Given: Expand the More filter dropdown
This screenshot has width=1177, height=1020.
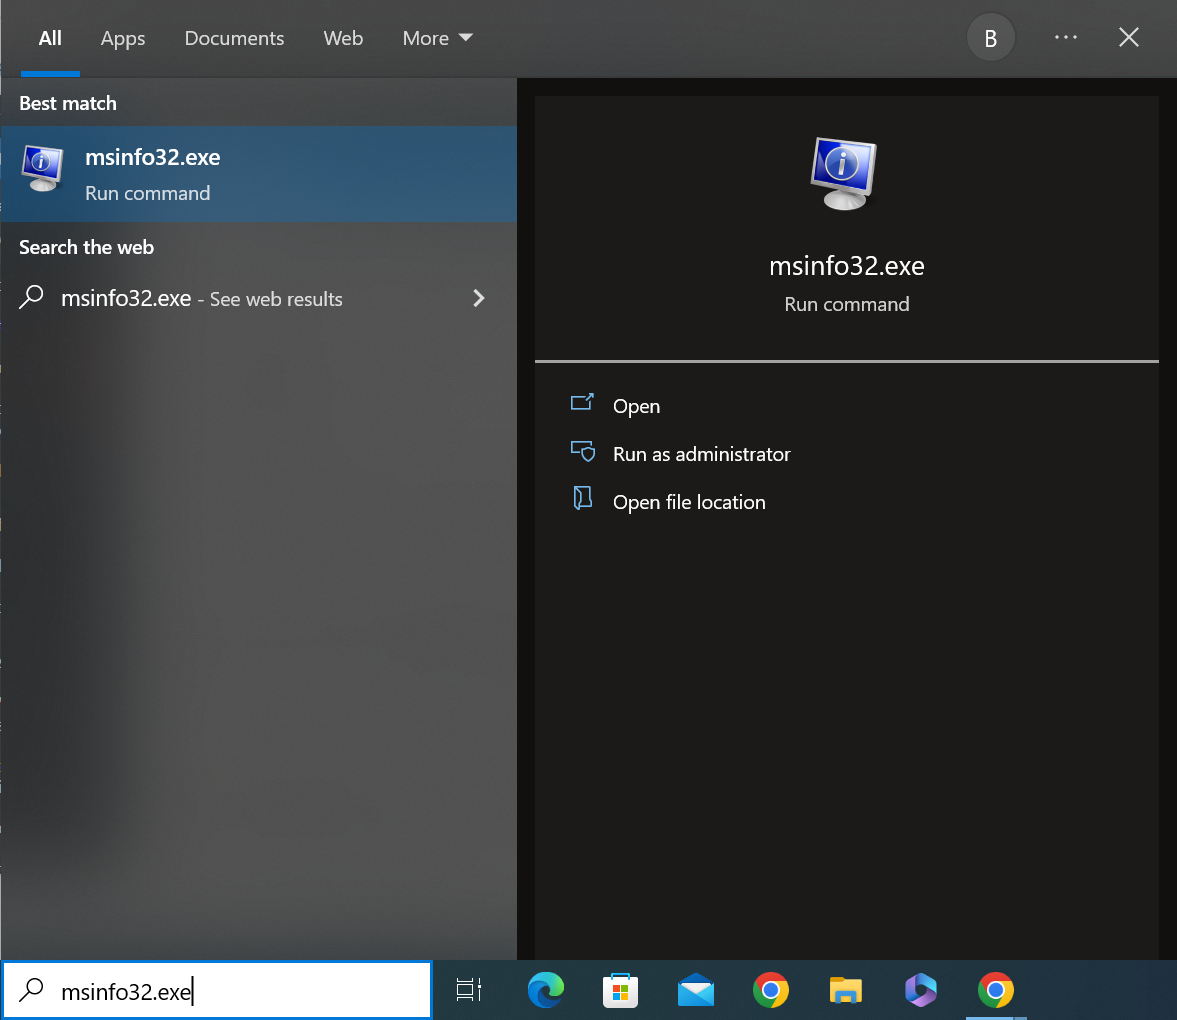Looking at the screenshot, I should pyautogui.click(x=437, y=38).
